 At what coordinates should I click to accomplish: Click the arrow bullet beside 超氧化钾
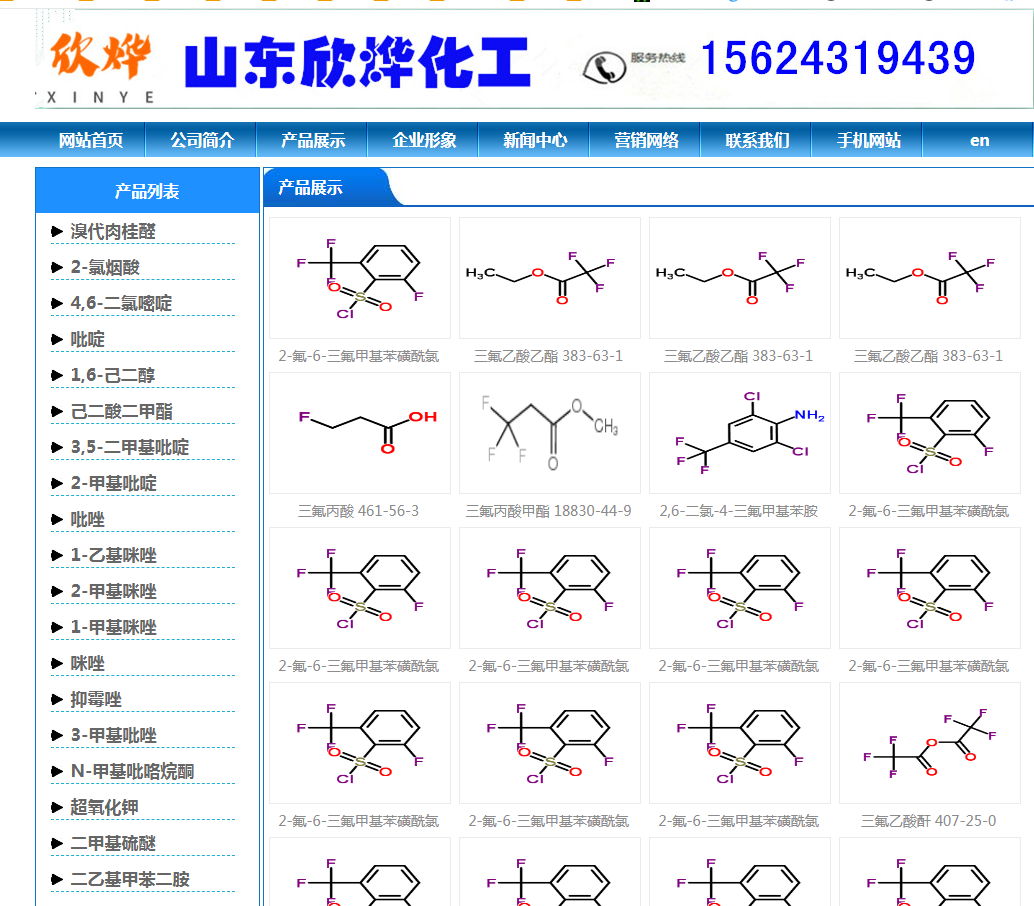coord(57,808)
